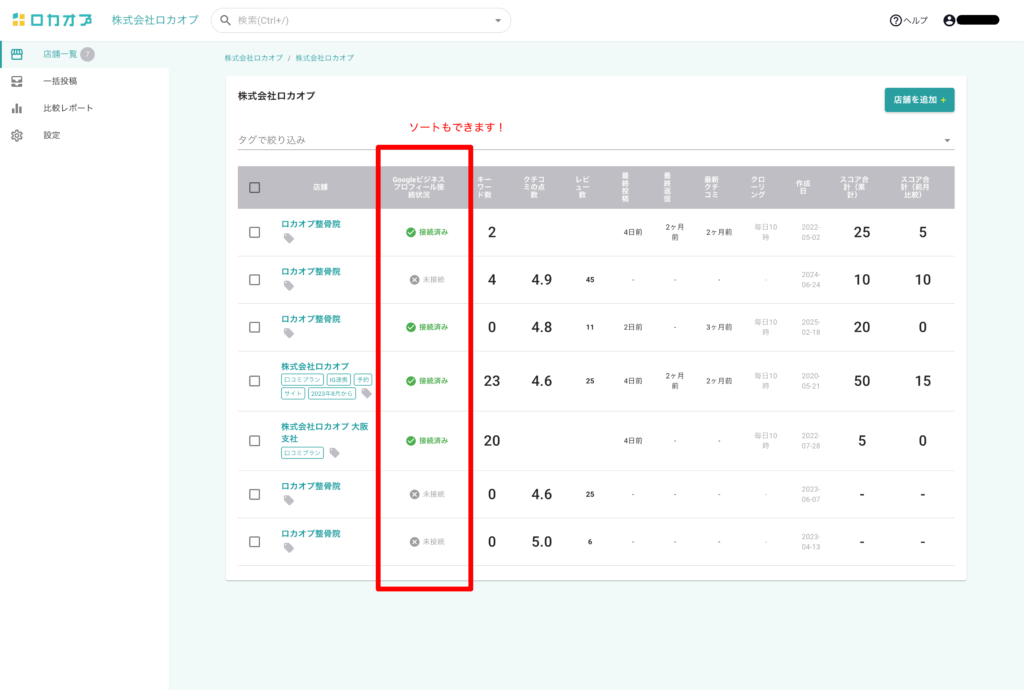Click 口コミプラン chip in 大阪支社 row
The height and width of the screenshot is (690, 1024).
(302, 453)
